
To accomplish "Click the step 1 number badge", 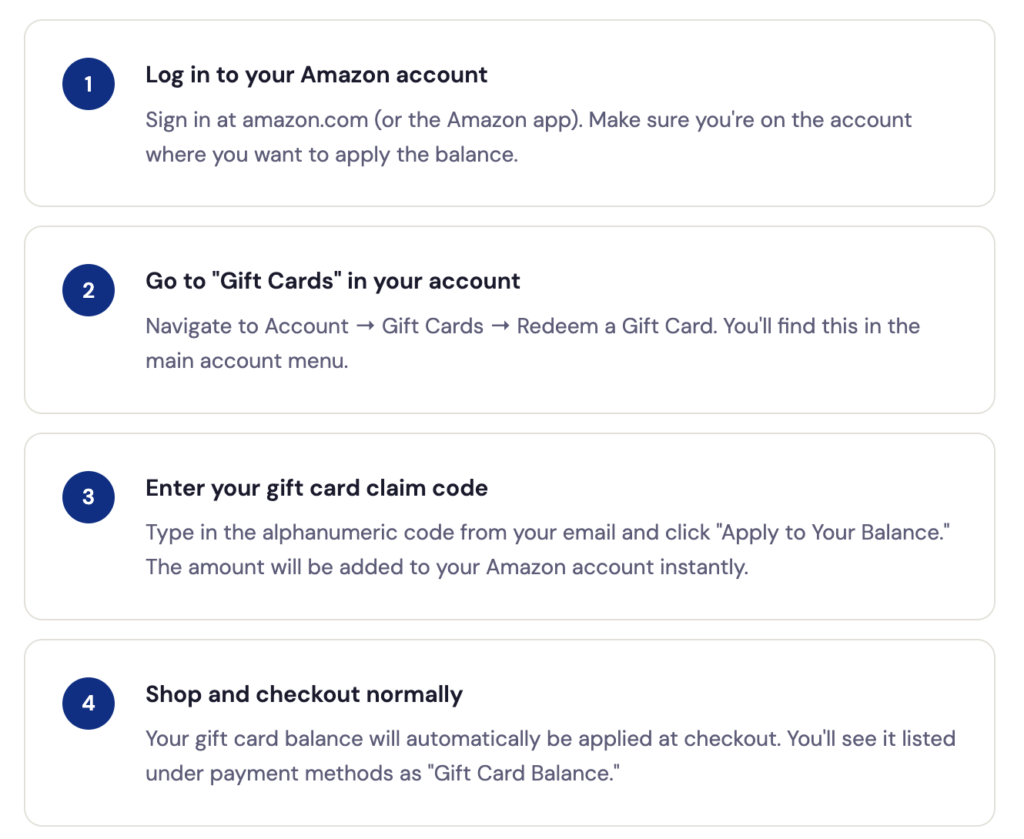I will 88,84.
